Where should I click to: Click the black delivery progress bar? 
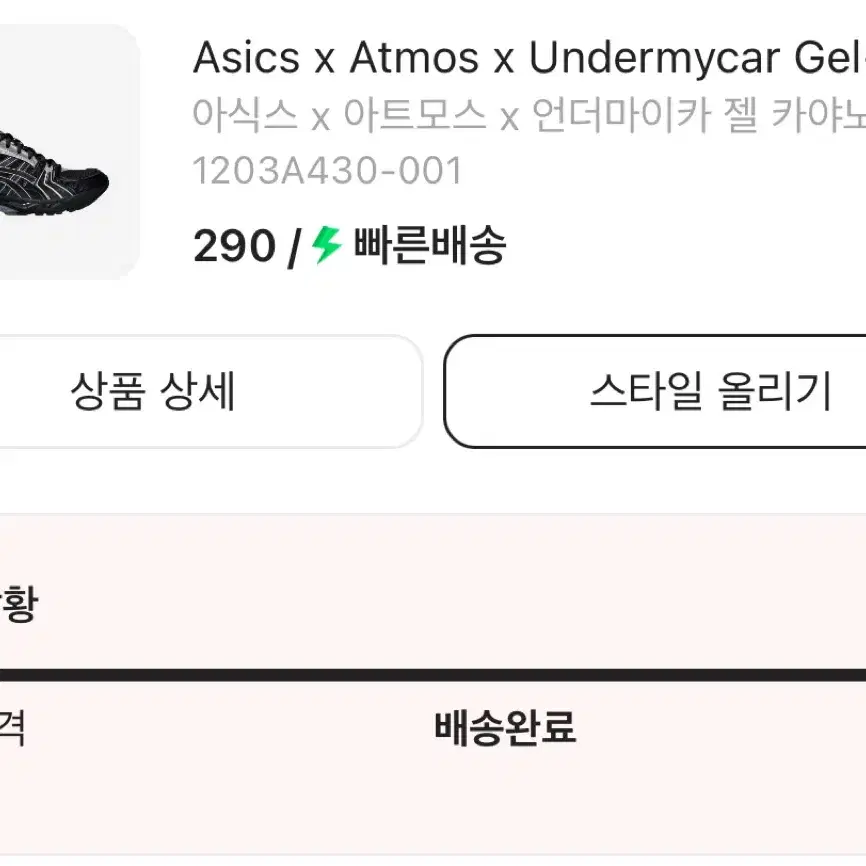433,675
